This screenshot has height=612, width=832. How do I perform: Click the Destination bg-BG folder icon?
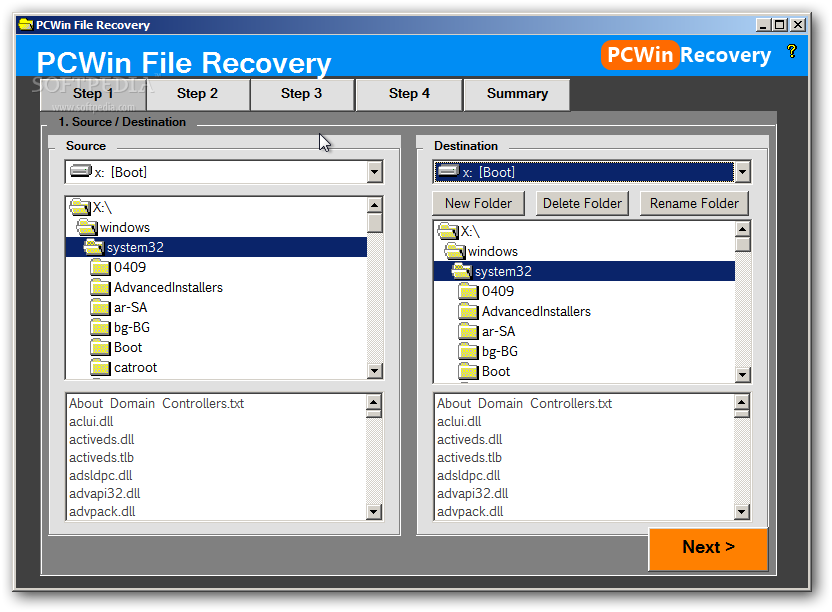468,351
